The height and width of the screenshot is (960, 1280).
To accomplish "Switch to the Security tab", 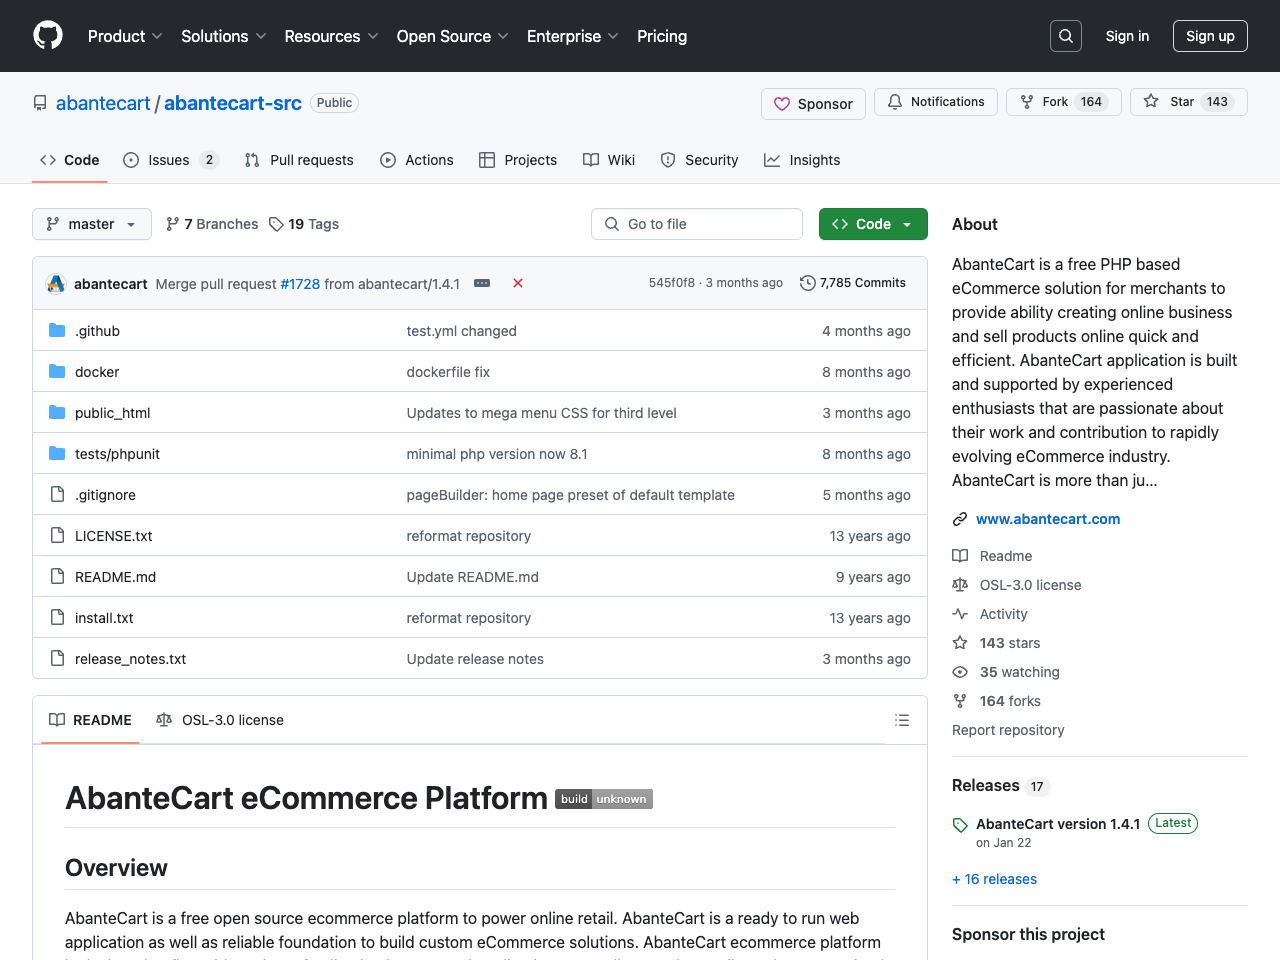I will point(699,160).
